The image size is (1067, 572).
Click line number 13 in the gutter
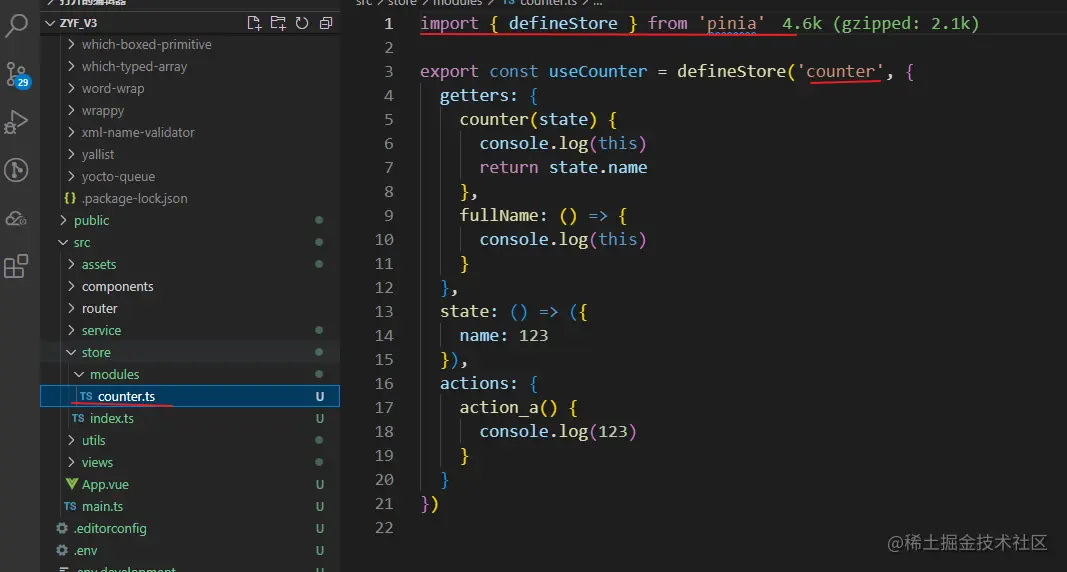384,312
